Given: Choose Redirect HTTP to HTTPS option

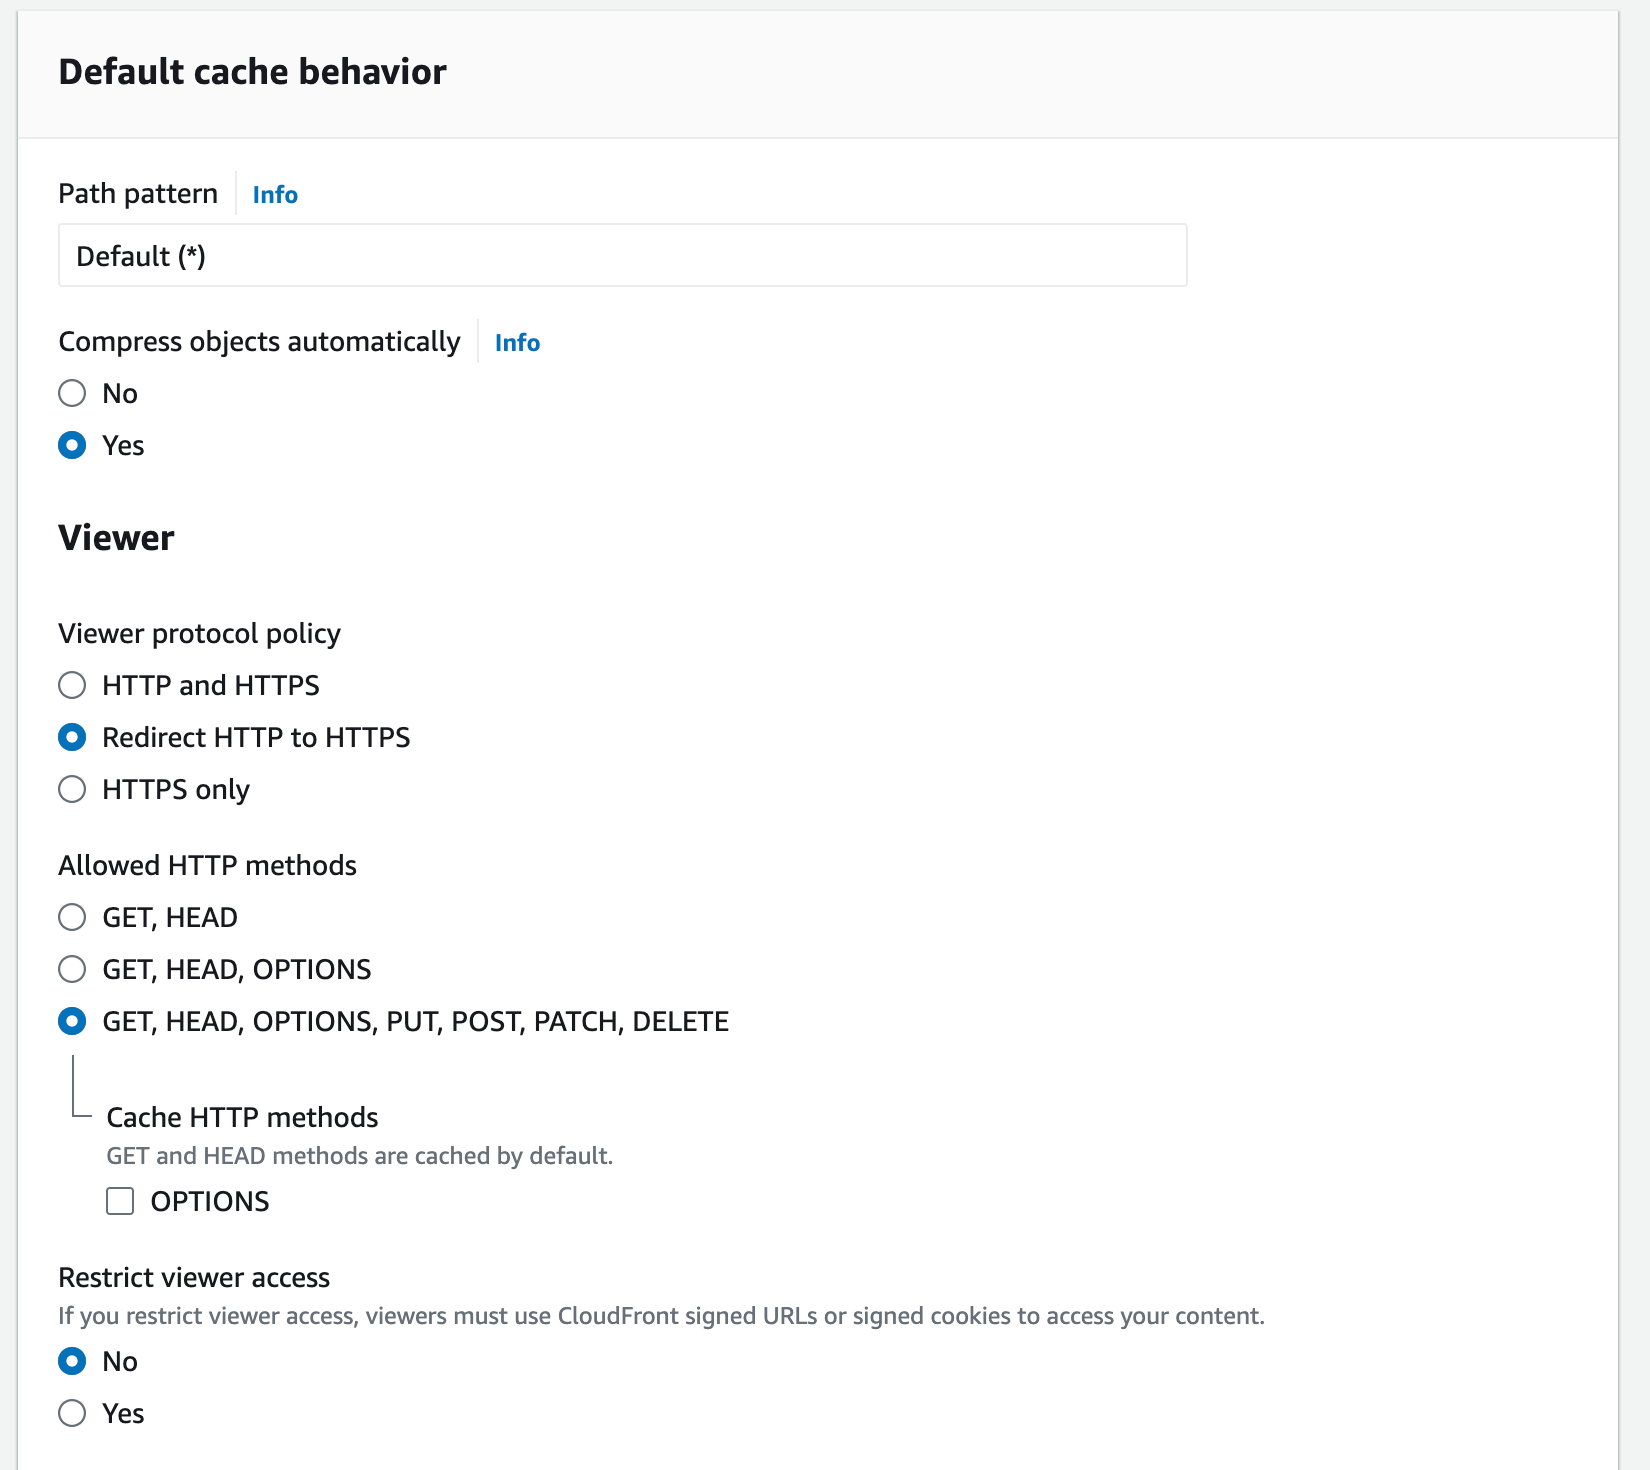Looking at the screenshot, I should point(72,737).
